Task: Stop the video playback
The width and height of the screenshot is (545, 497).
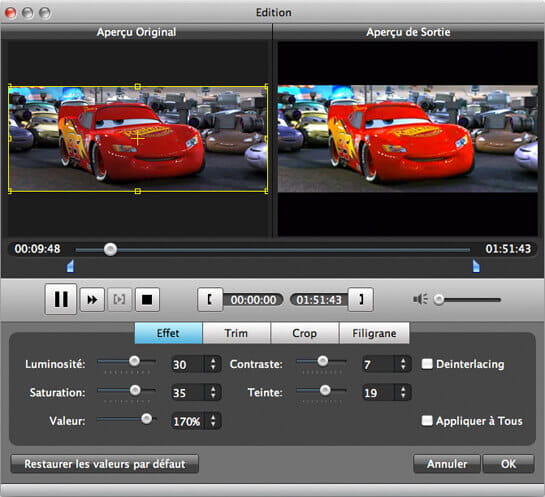Action: pyautogui.click(x=147, y=299)
